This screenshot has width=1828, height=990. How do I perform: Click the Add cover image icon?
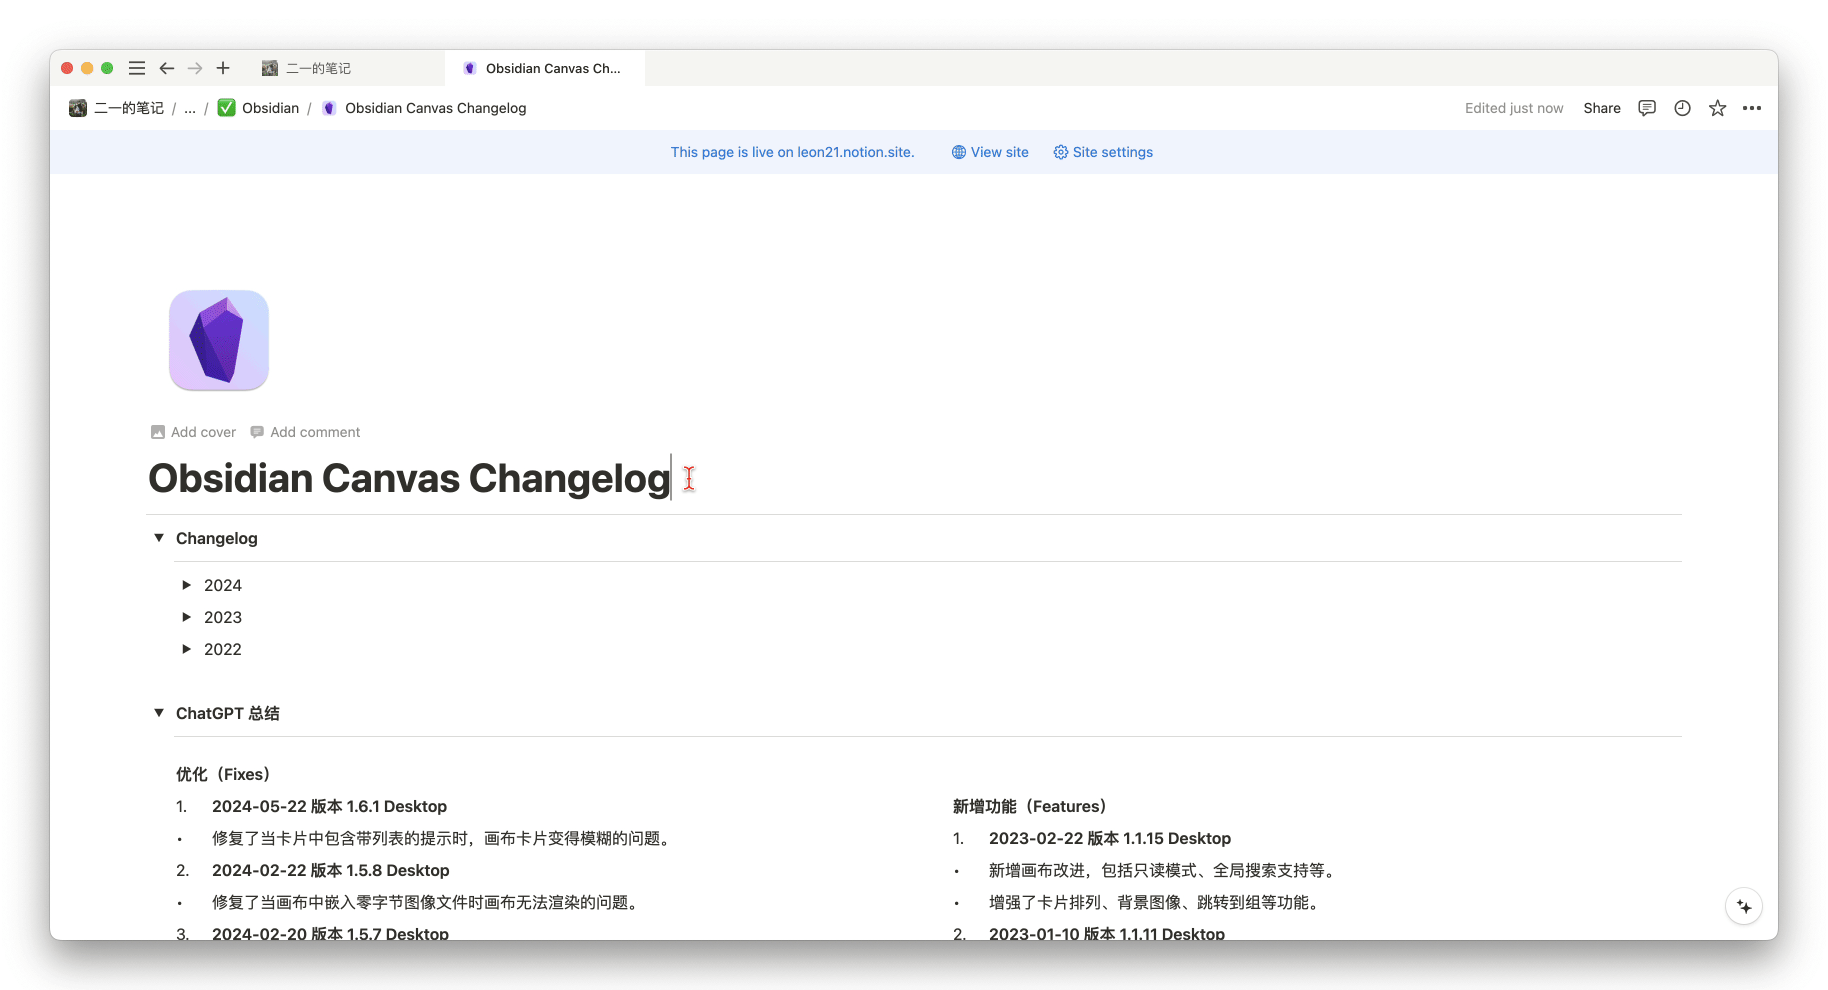158,432
